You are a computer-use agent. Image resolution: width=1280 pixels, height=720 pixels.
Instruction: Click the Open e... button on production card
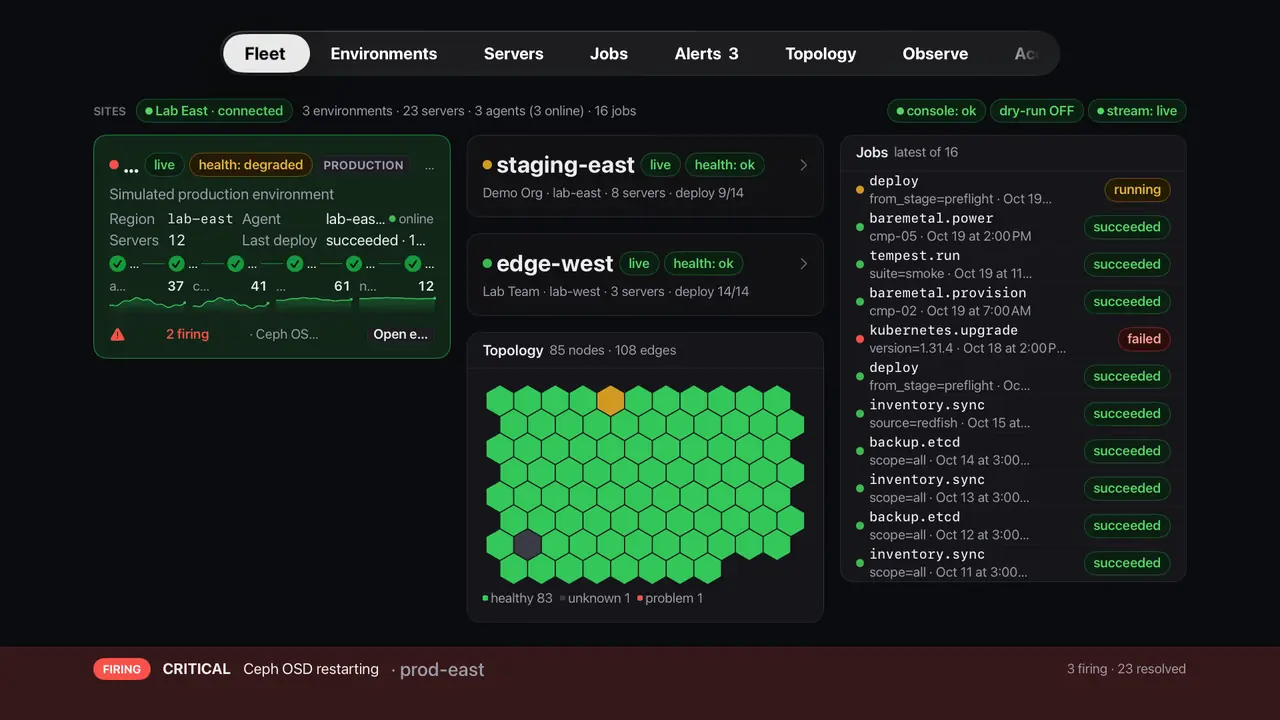400,334
